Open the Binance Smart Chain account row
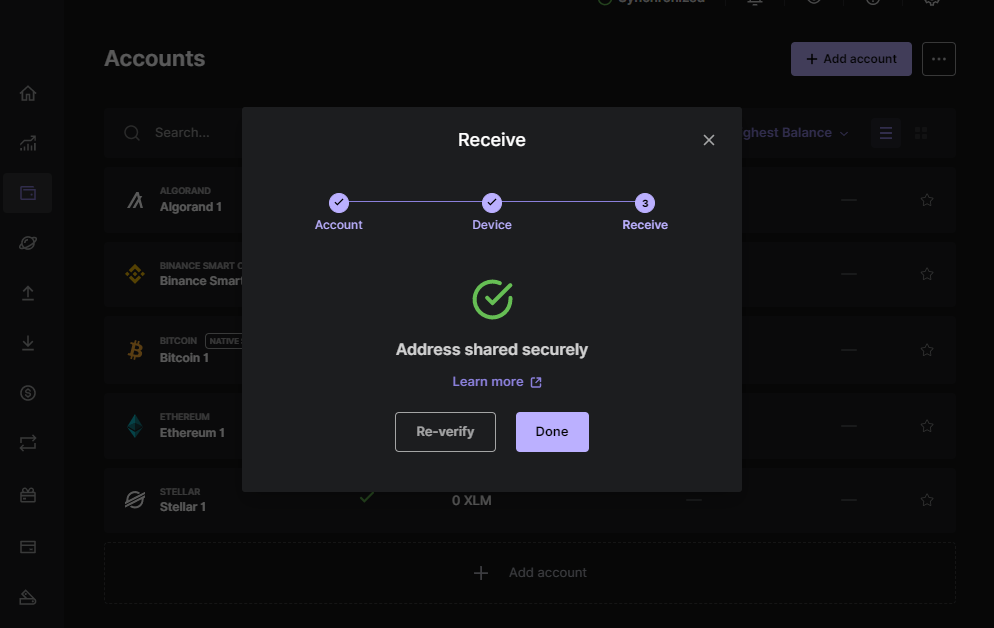Image resolution: width=994 pixels, height=628 pixels. pos(530,274)
